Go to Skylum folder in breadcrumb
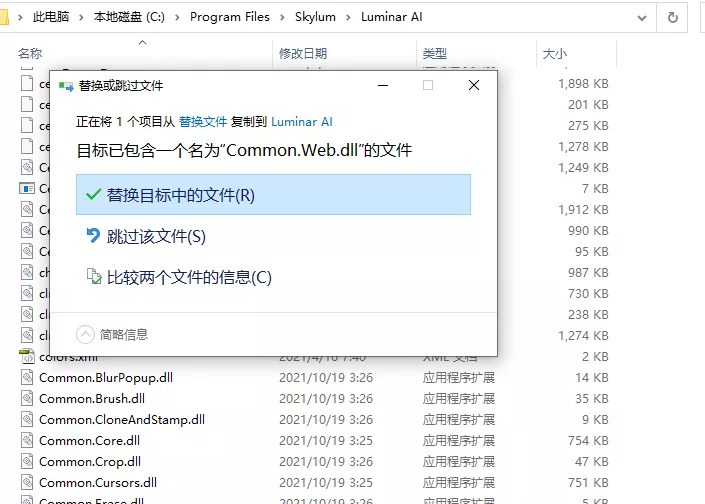 pyautogui.click(x=315, y=17)
